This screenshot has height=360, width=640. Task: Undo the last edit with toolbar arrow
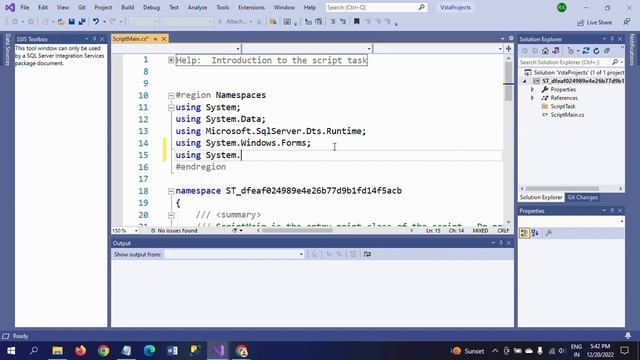pyautogui.click(x=96, y=22)
